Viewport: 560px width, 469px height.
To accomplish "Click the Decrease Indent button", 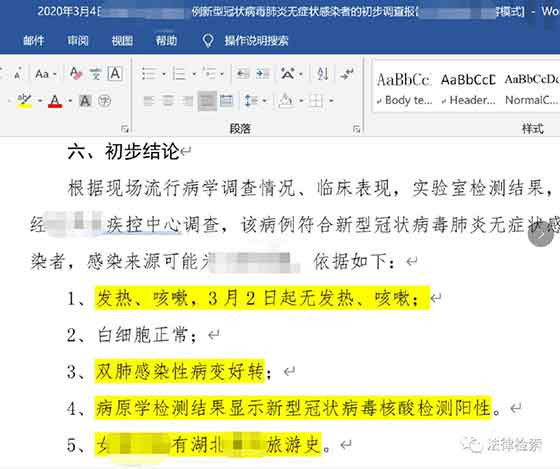I will click(x=242, y=74).
